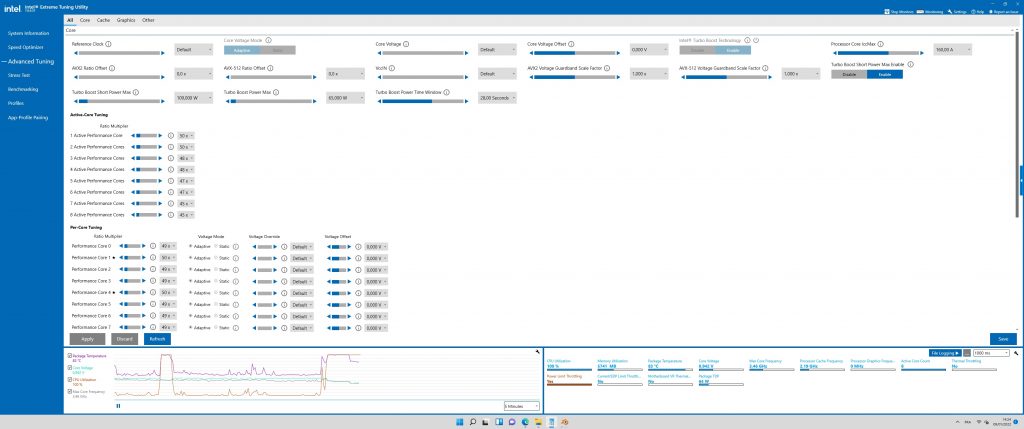Open Turbo Boost Short Power Max 109,000 W dropdown
The image size is (1024, 429).
(x=193, y=98)
